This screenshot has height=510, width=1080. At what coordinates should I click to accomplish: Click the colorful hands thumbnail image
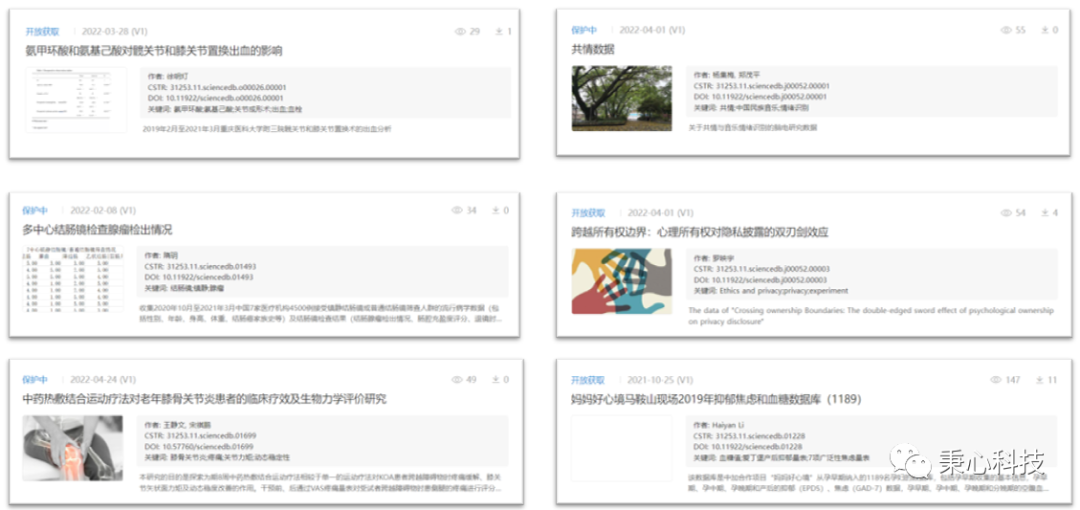[621, 281]
